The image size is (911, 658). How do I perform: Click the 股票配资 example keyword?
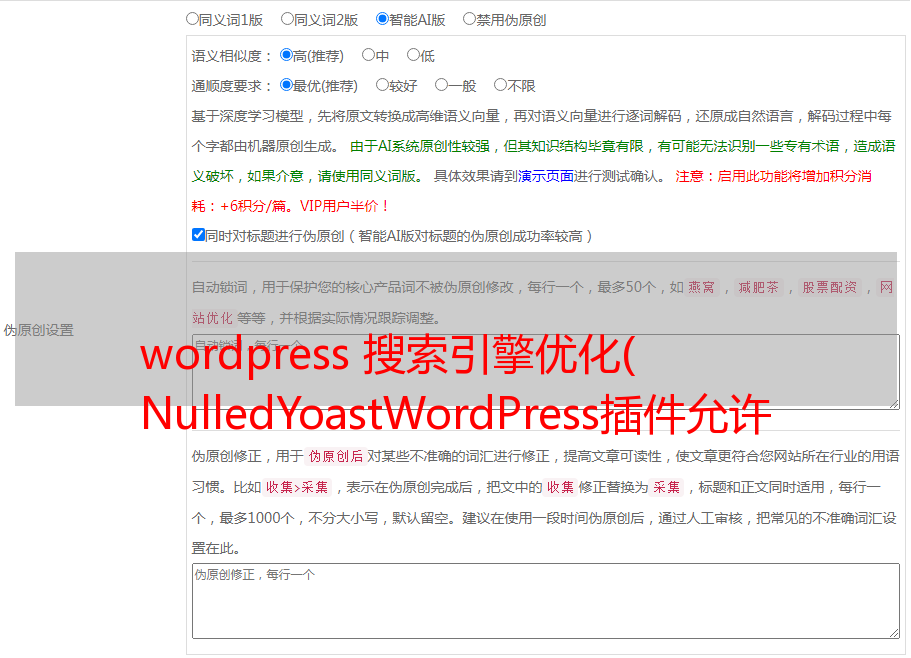pos(829,287)
